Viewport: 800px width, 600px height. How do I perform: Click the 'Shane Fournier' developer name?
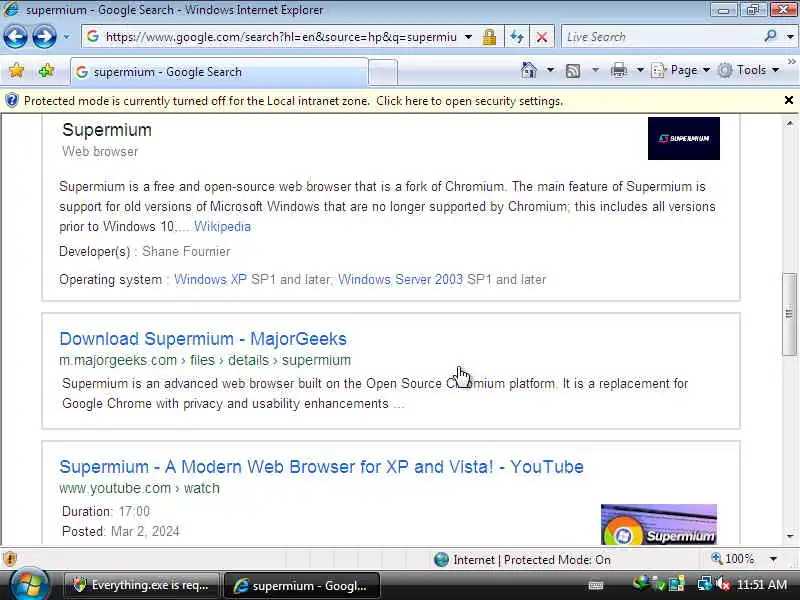click(186, 252)
